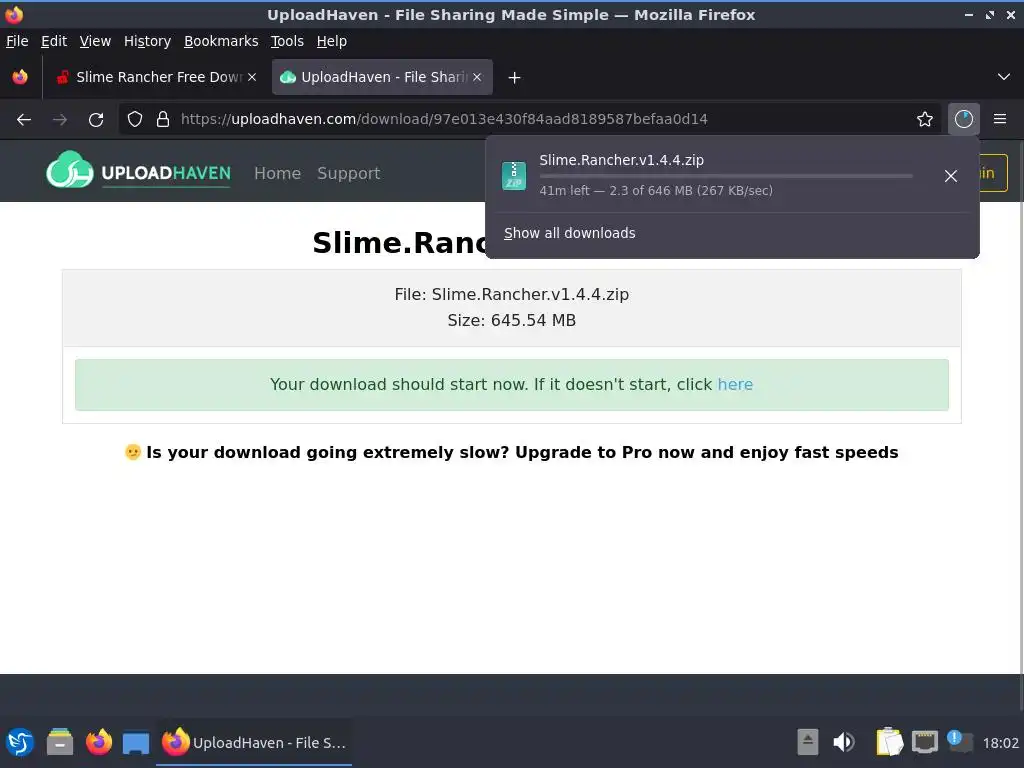Click 'File: Slime.Rancher.v1.4.4.zip' text
Screen dimensions: 1024x768
[512, 295]
